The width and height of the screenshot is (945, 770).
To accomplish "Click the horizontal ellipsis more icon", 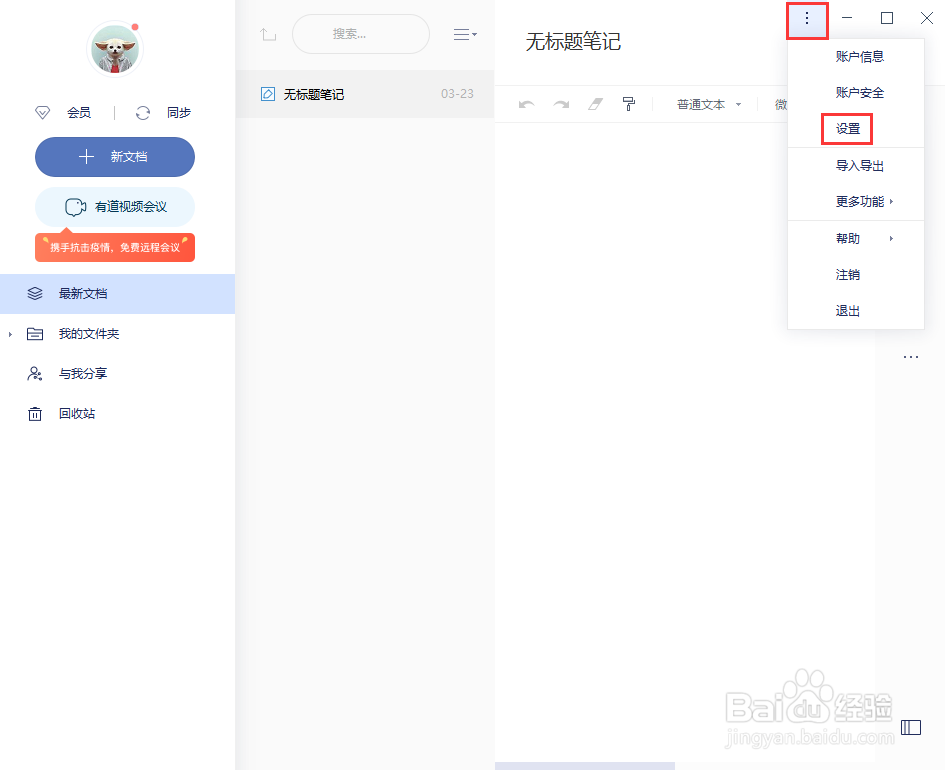I will coord(911,357).
